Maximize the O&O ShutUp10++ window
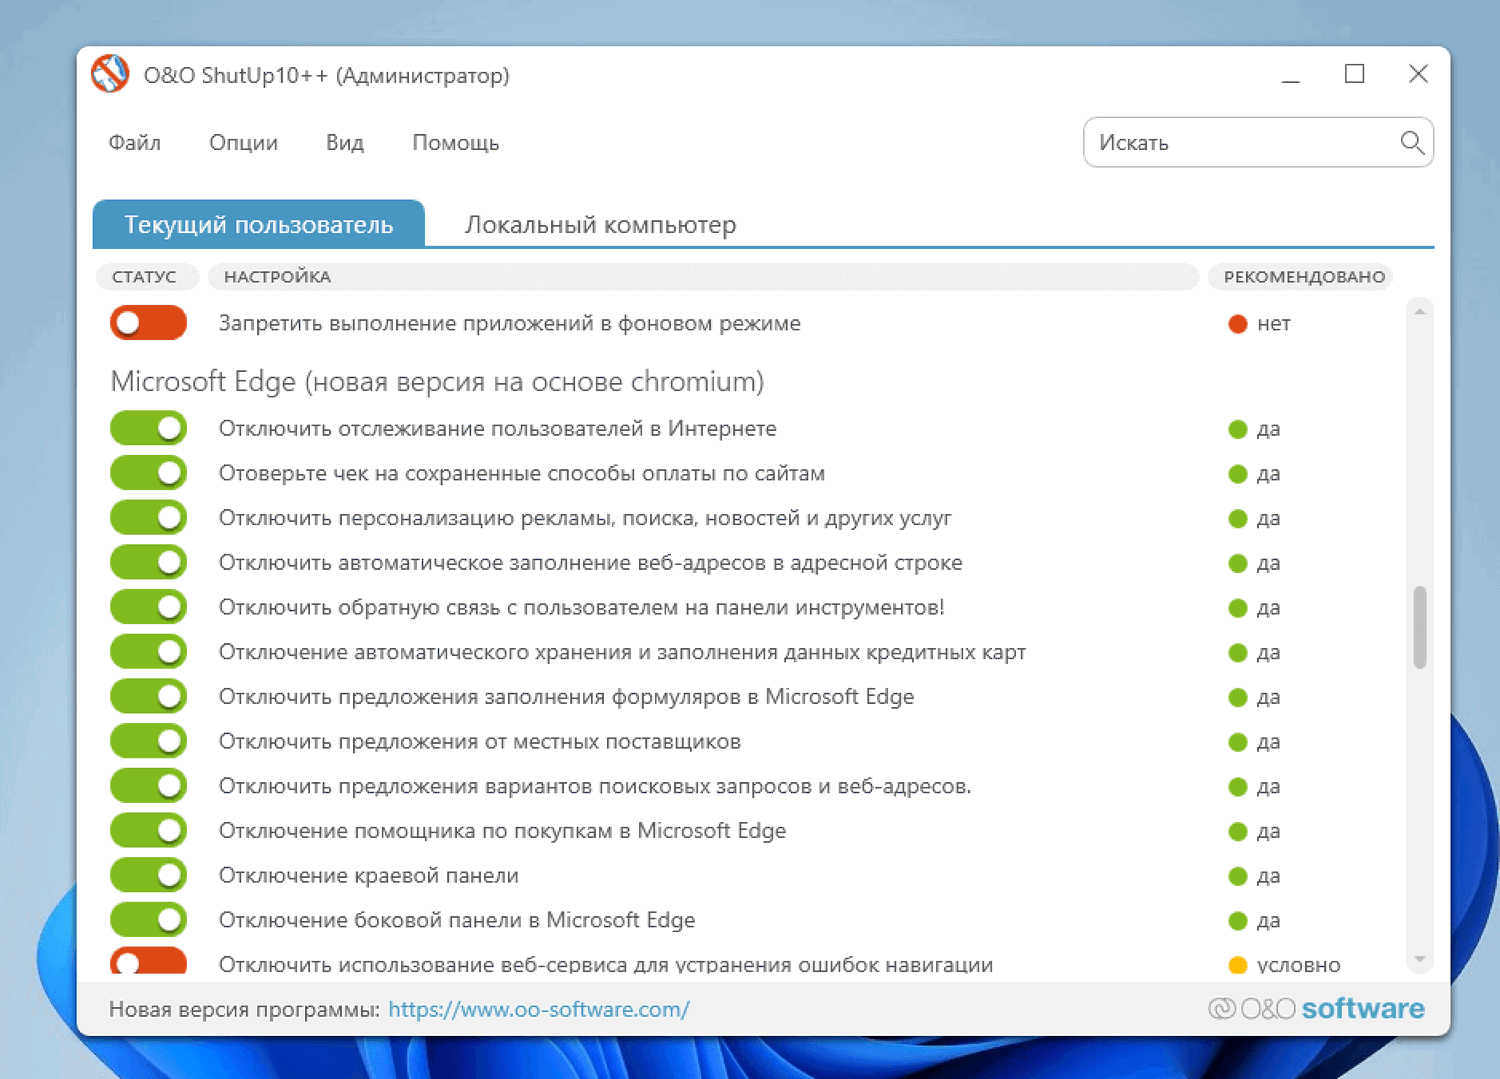Screen dimensions: 1500x1079 point(1354,74)
